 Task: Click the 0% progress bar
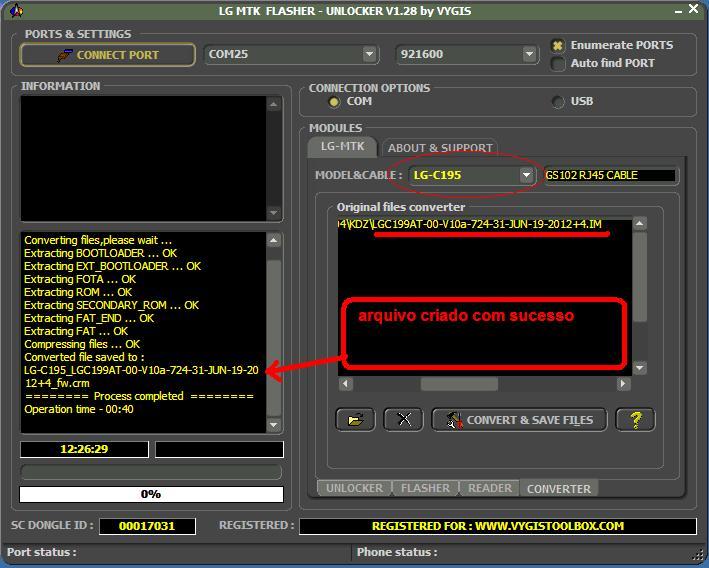151,494
